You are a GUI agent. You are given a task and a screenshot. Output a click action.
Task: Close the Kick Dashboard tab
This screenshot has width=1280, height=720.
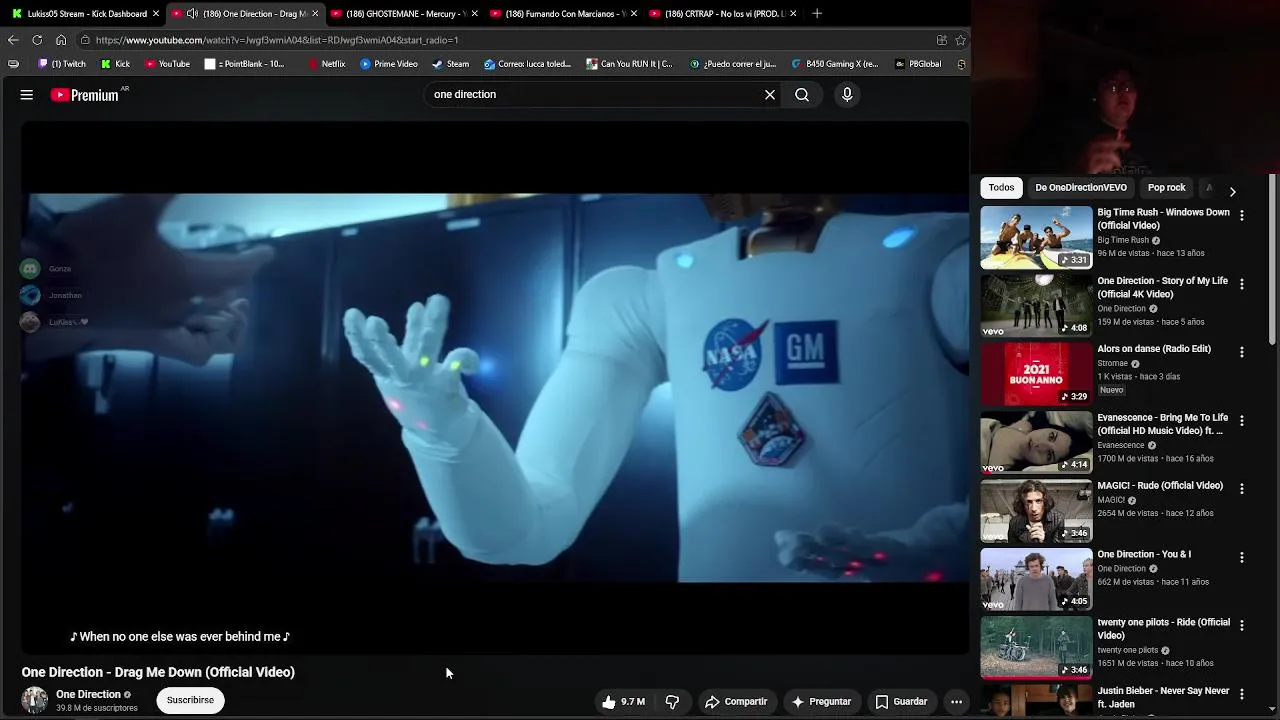(x=156, y=14)
